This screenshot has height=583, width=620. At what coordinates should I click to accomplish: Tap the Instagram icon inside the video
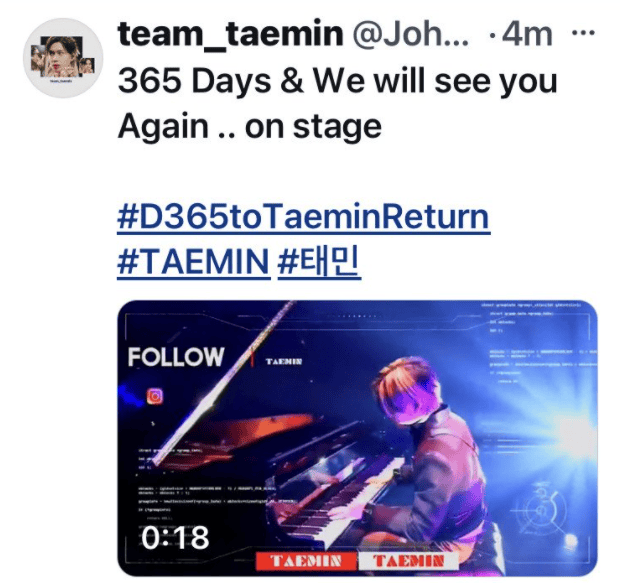point(155,396)
